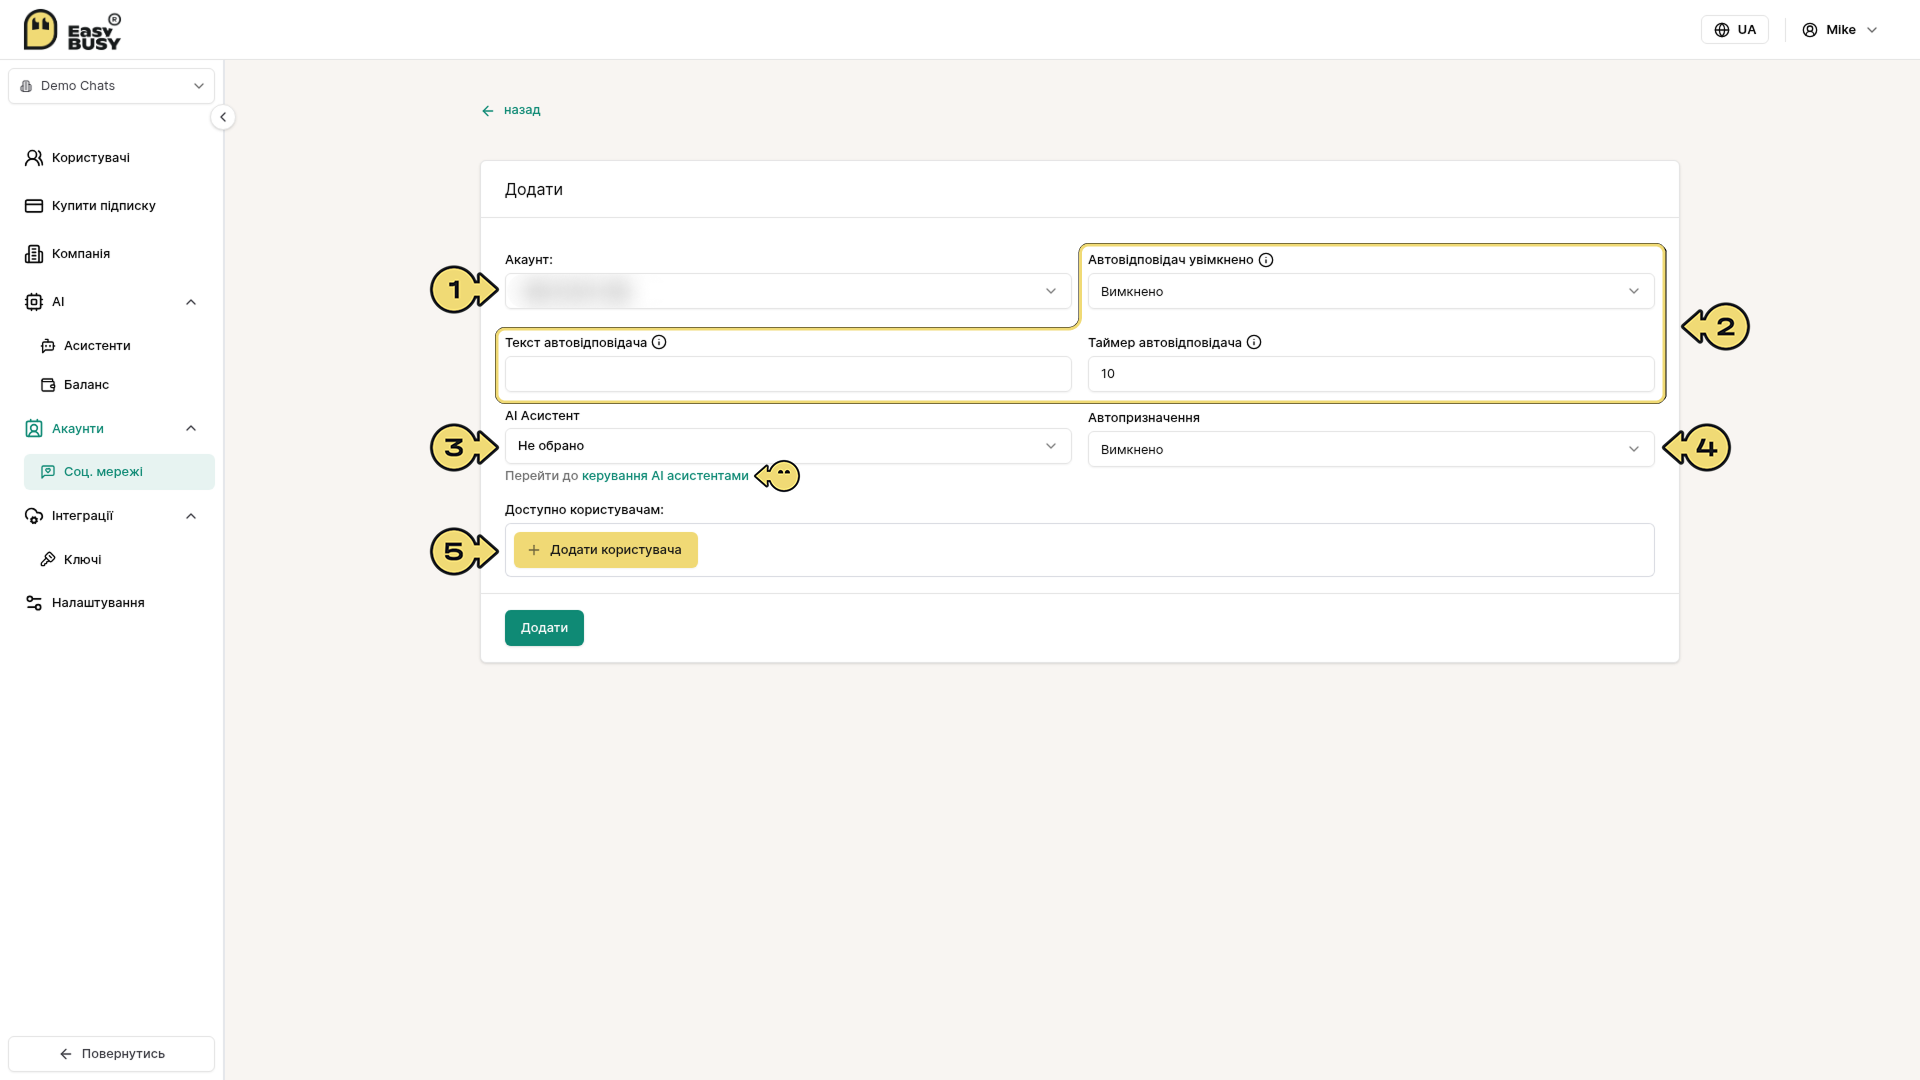Viewport: 1920px width, 1080px height.
Task: Click the Налаштування sliders icon
Action: pos(34,603)
